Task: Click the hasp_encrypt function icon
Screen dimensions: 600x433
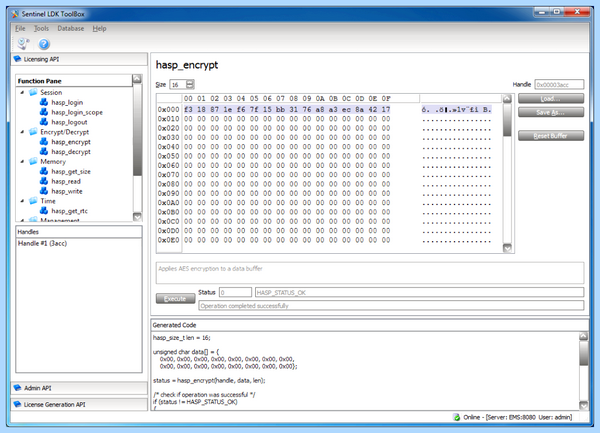Action: pyautogui.click(x=44, y=142)
